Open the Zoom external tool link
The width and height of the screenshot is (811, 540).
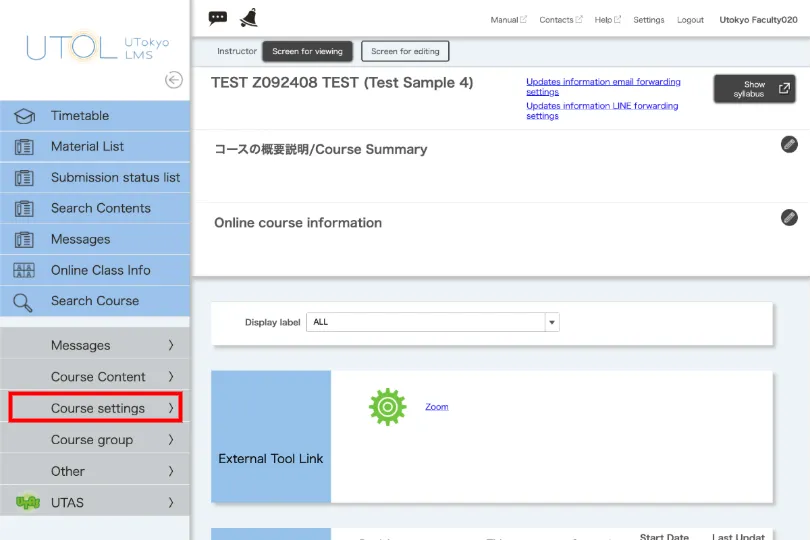coord(437,407)
